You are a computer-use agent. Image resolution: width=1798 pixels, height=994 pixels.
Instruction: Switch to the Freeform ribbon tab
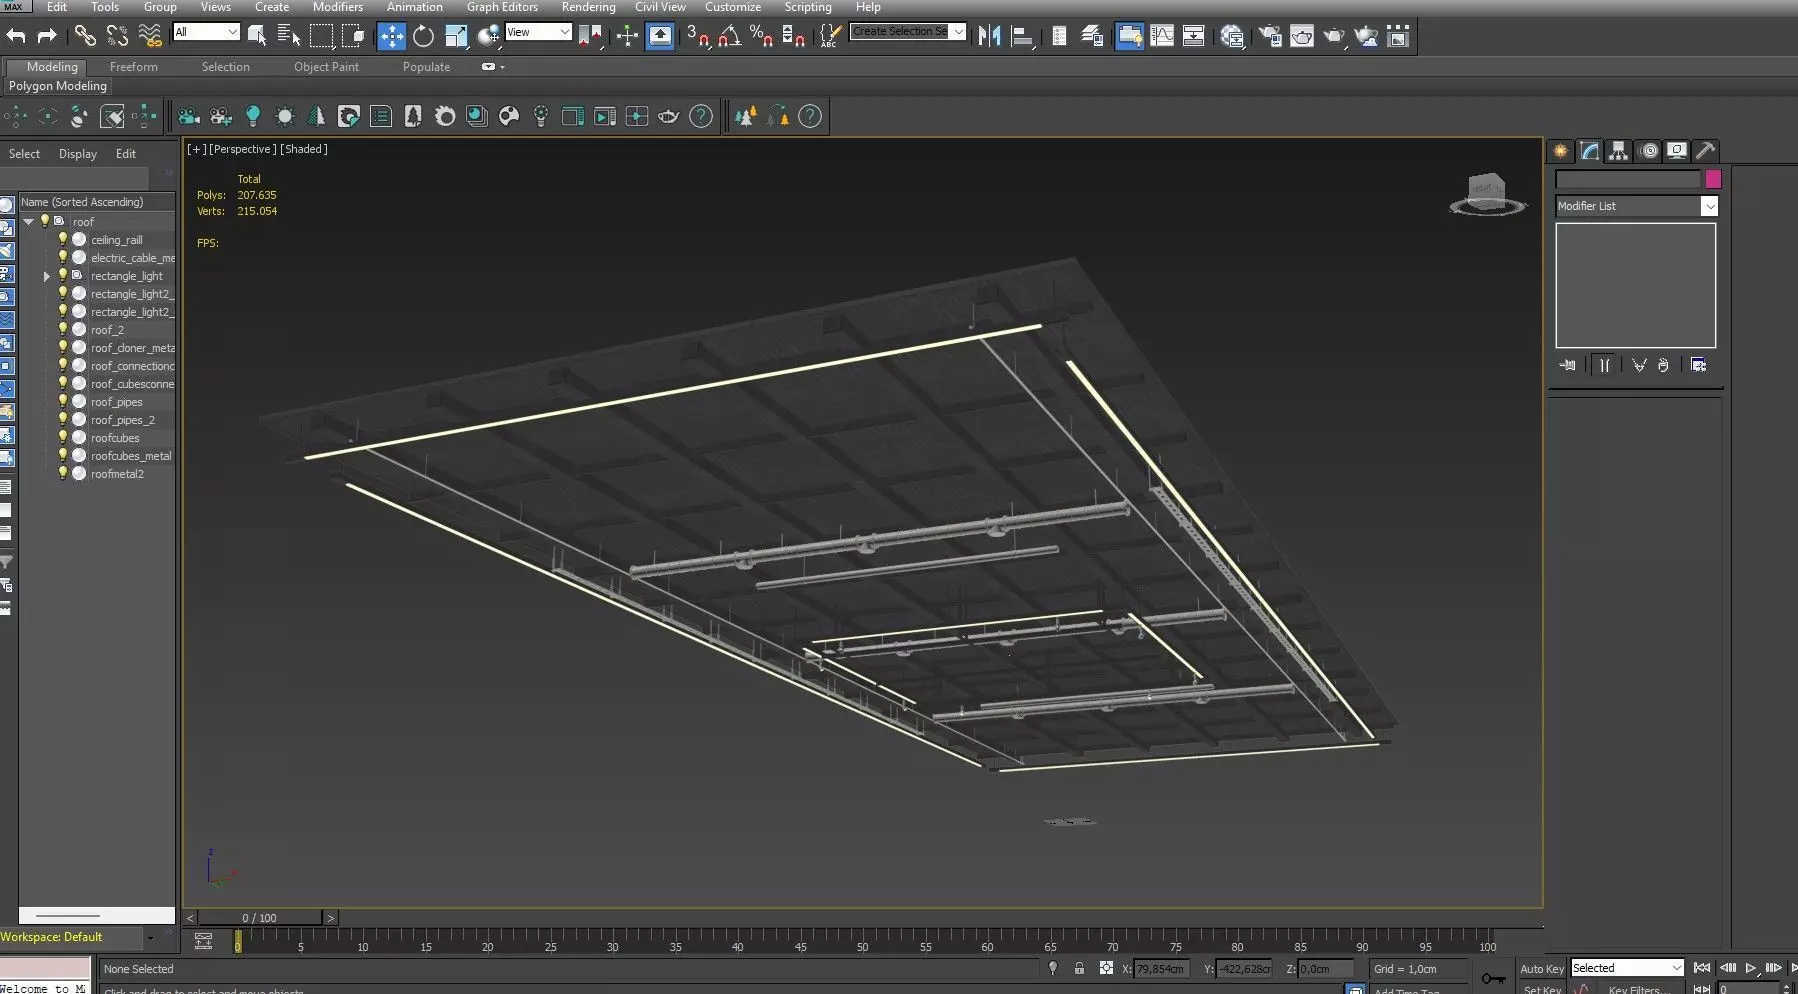[x=134, y=67]
